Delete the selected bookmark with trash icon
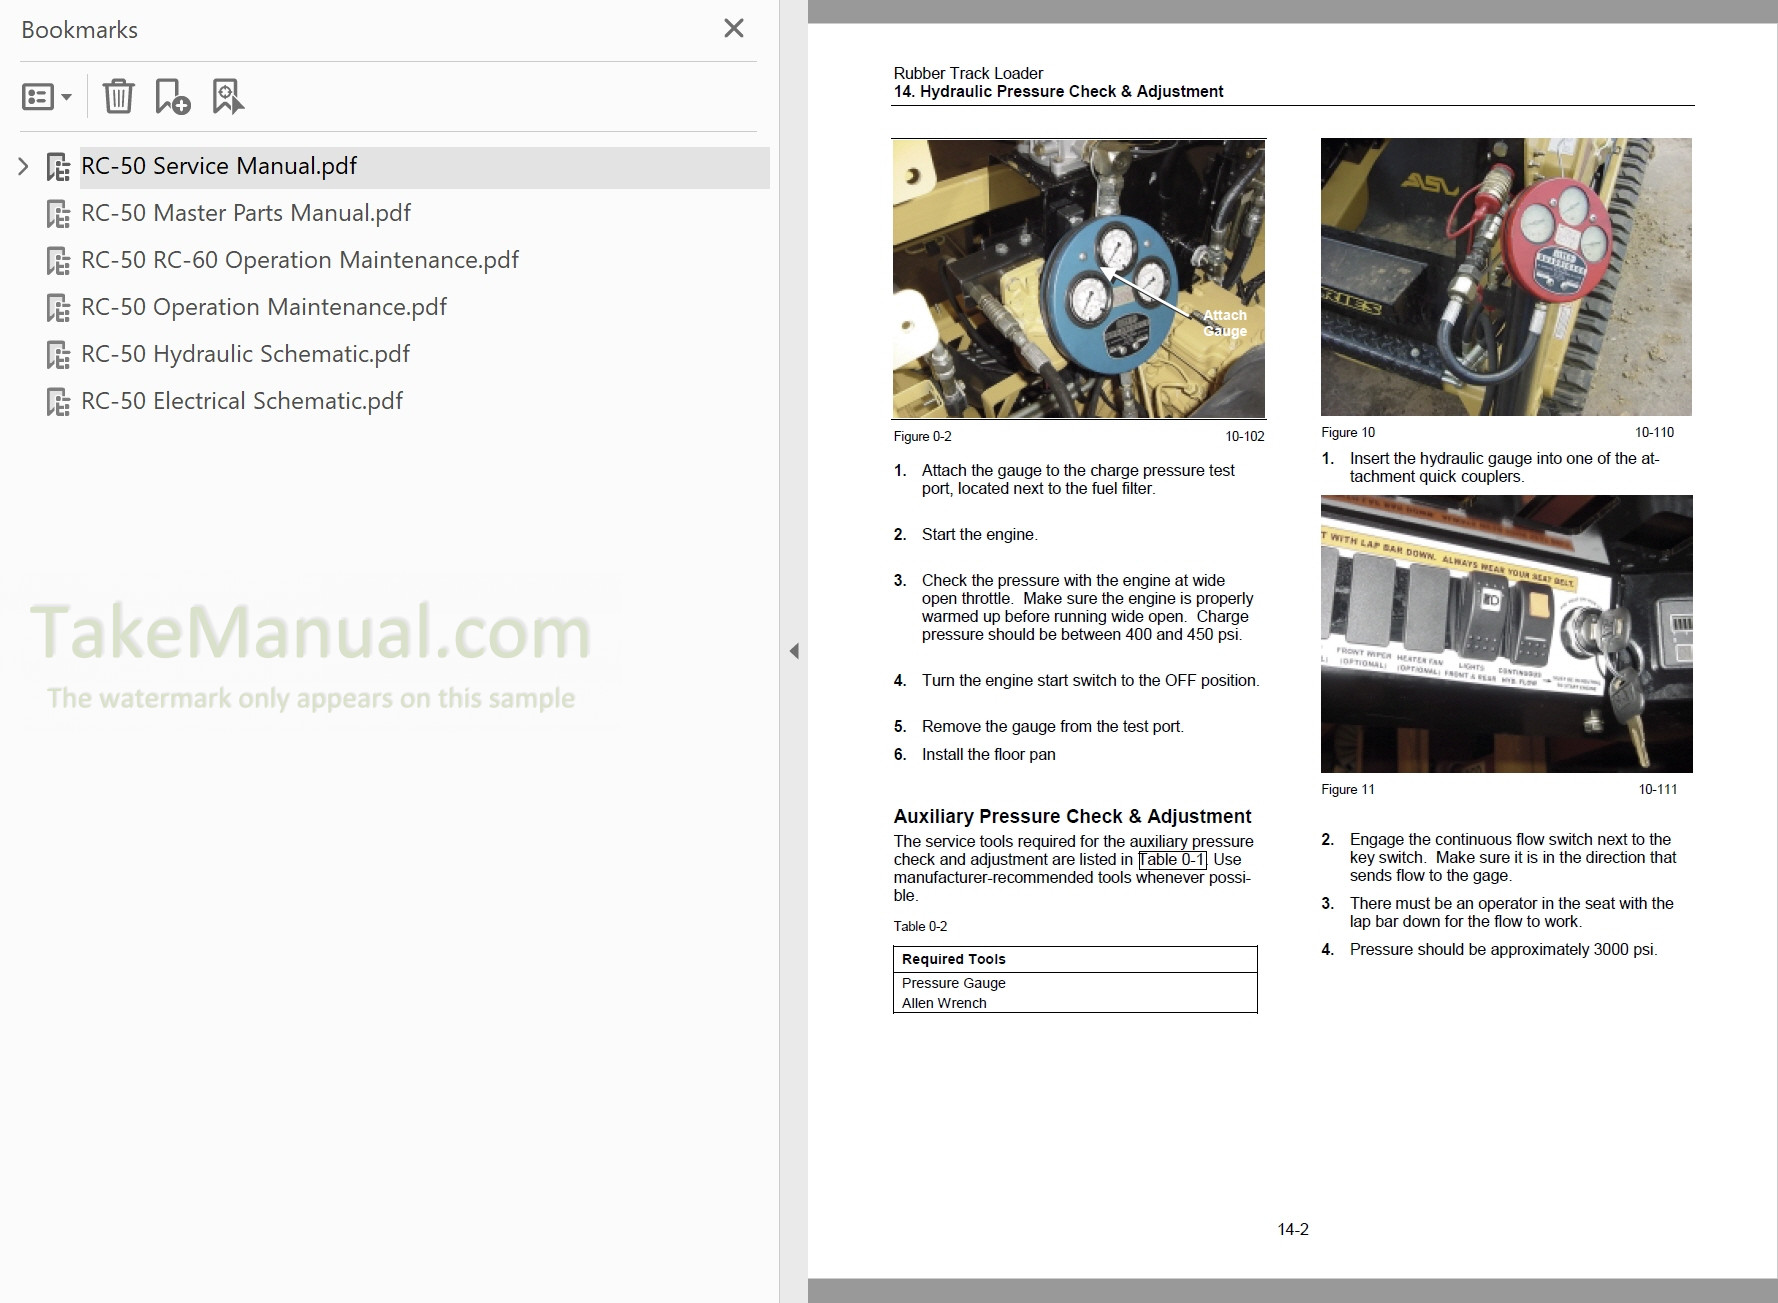The width and height of the screenshot is (1778, 1303). tap(119, 96)
